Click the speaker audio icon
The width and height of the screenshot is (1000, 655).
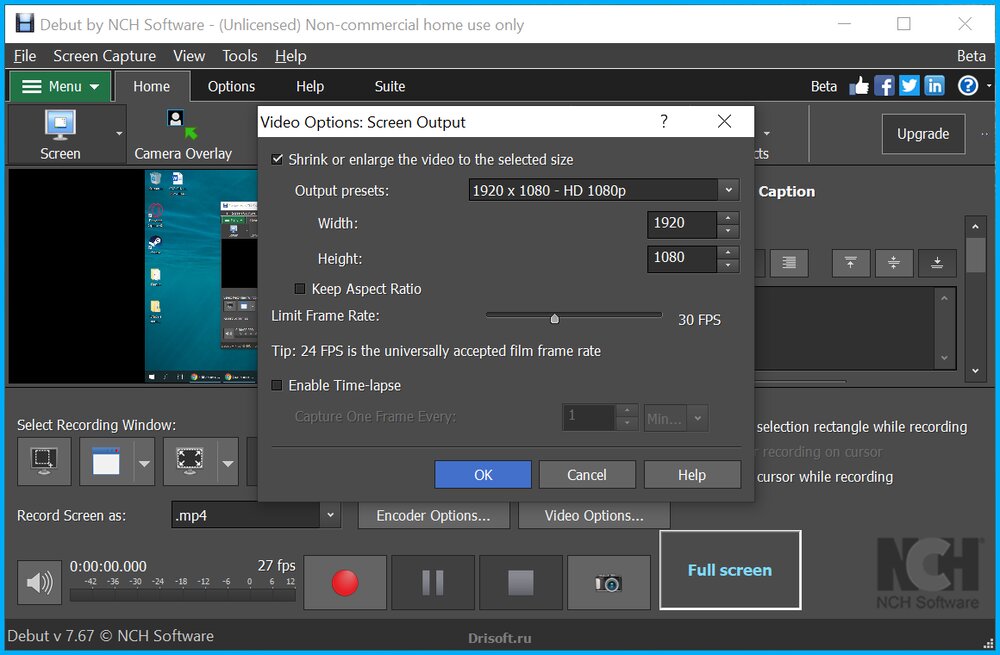(x=39, y=581)
